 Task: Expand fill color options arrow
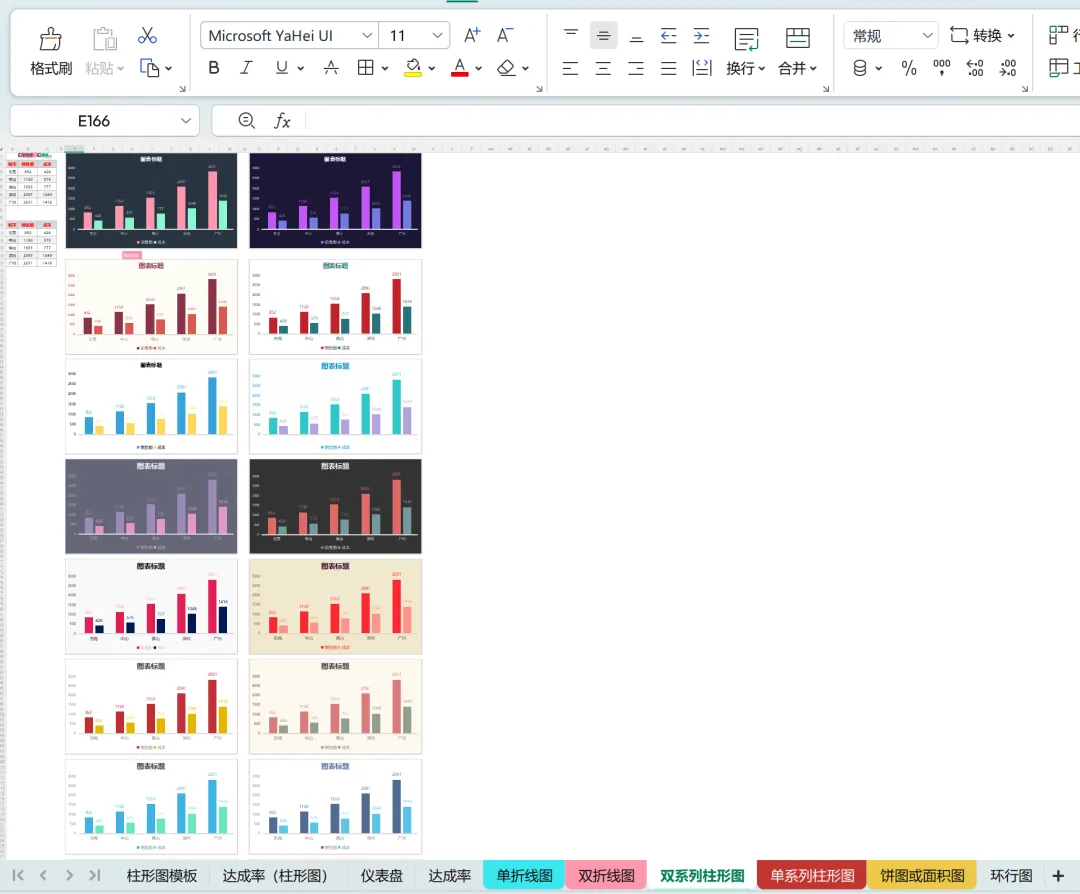tap(431, 68)
